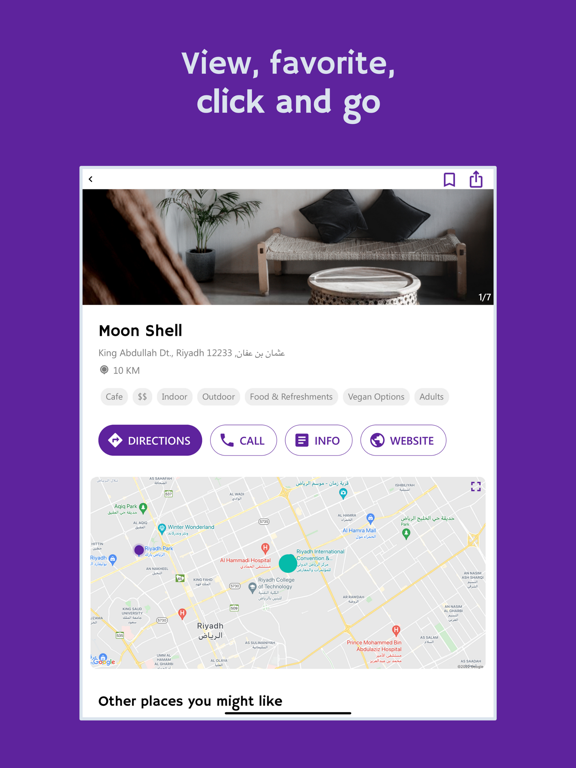Screen dimensions: 576x768
Task: Visit the WEBSITE button
Action: [x=403, y=440]
